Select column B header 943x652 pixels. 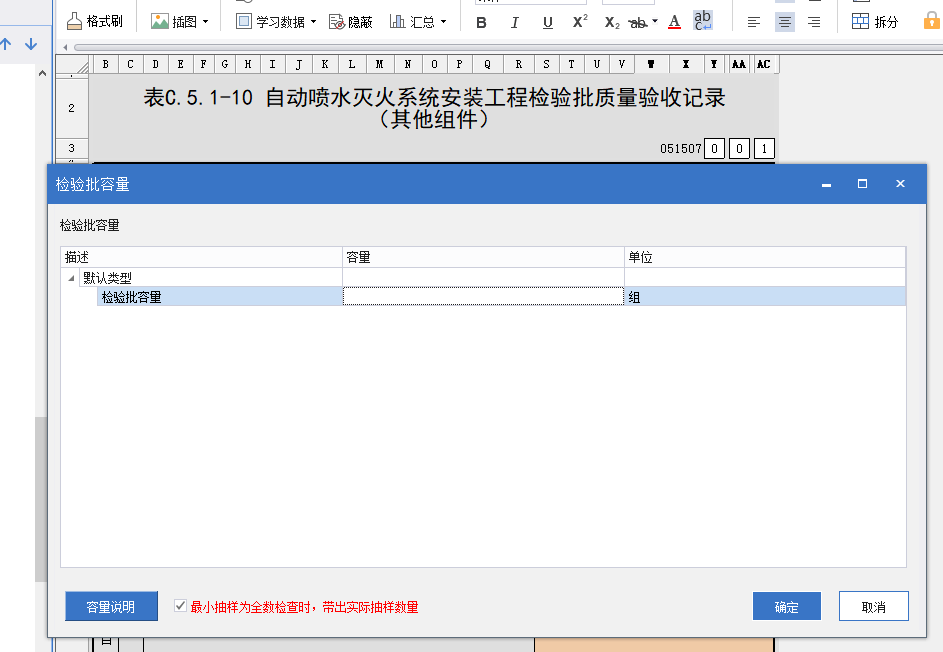coord(106,64)
